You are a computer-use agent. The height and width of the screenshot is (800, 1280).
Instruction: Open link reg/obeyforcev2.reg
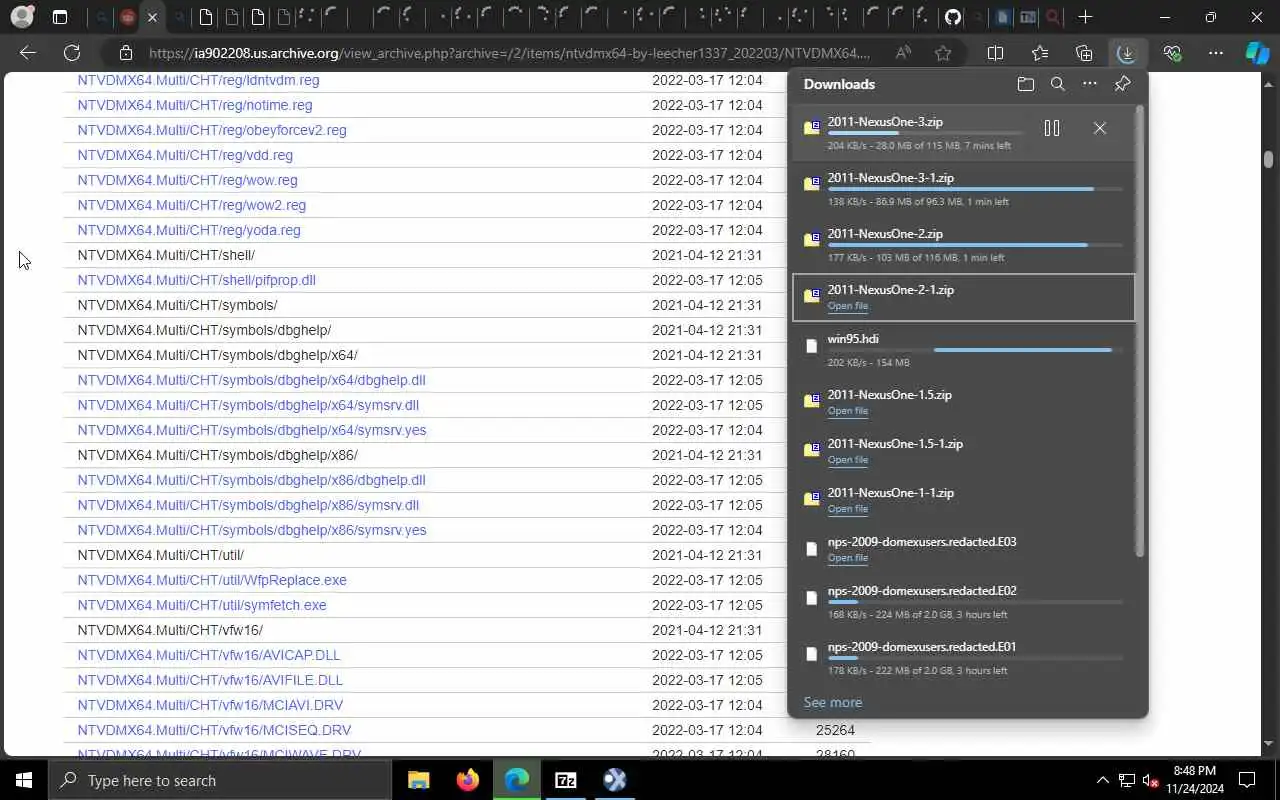212,130
